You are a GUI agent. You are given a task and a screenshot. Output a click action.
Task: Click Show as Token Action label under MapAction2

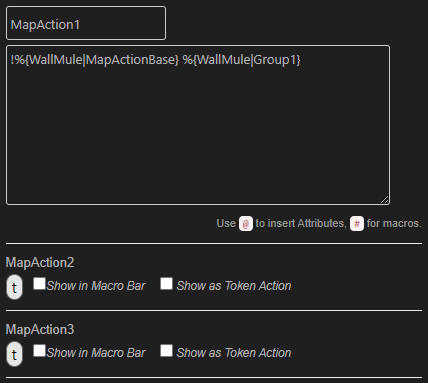(x=234, y=286)
